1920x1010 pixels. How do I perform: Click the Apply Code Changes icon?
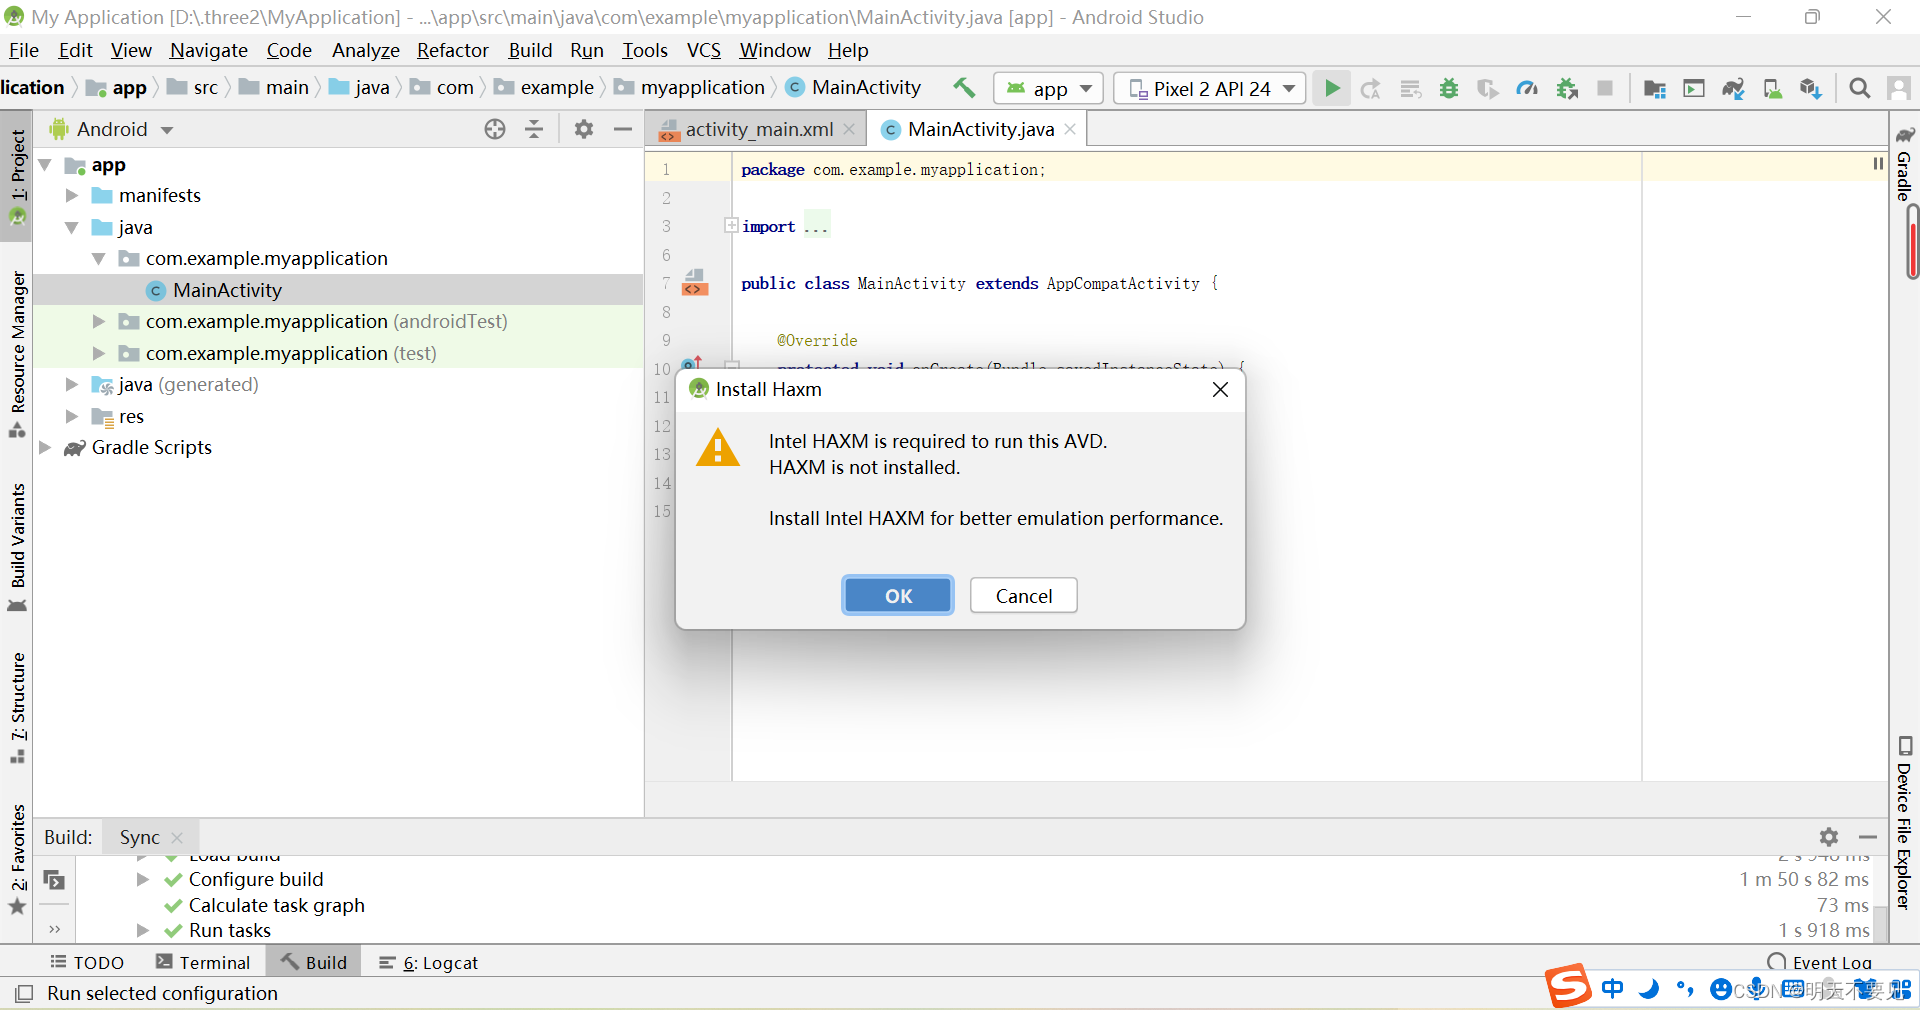tap(1410, 88)
